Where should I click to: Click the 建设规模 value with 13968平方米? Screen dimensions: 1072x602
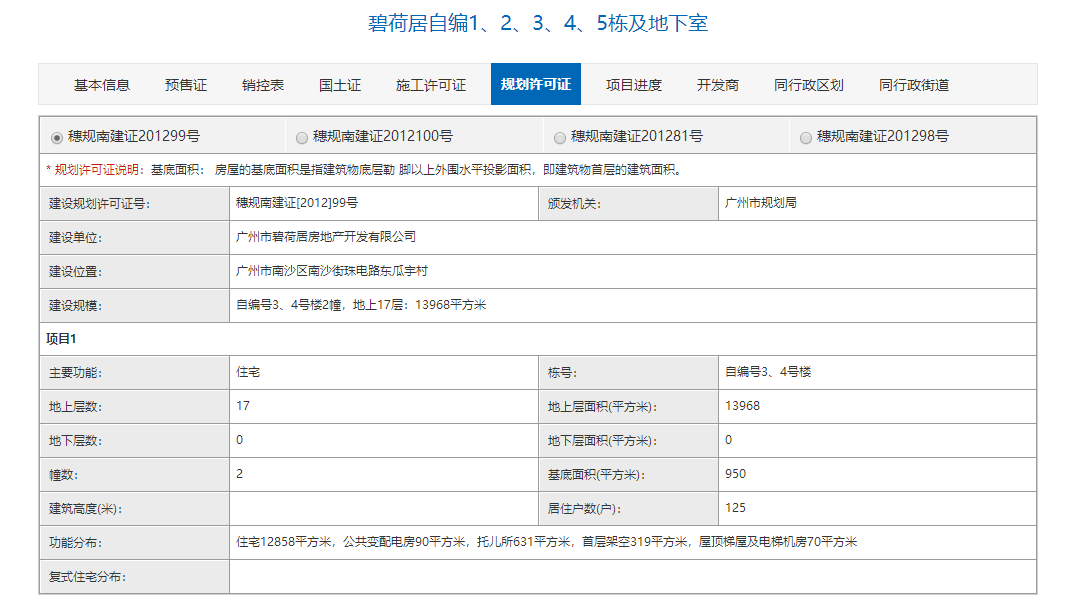tap(361, 305)
